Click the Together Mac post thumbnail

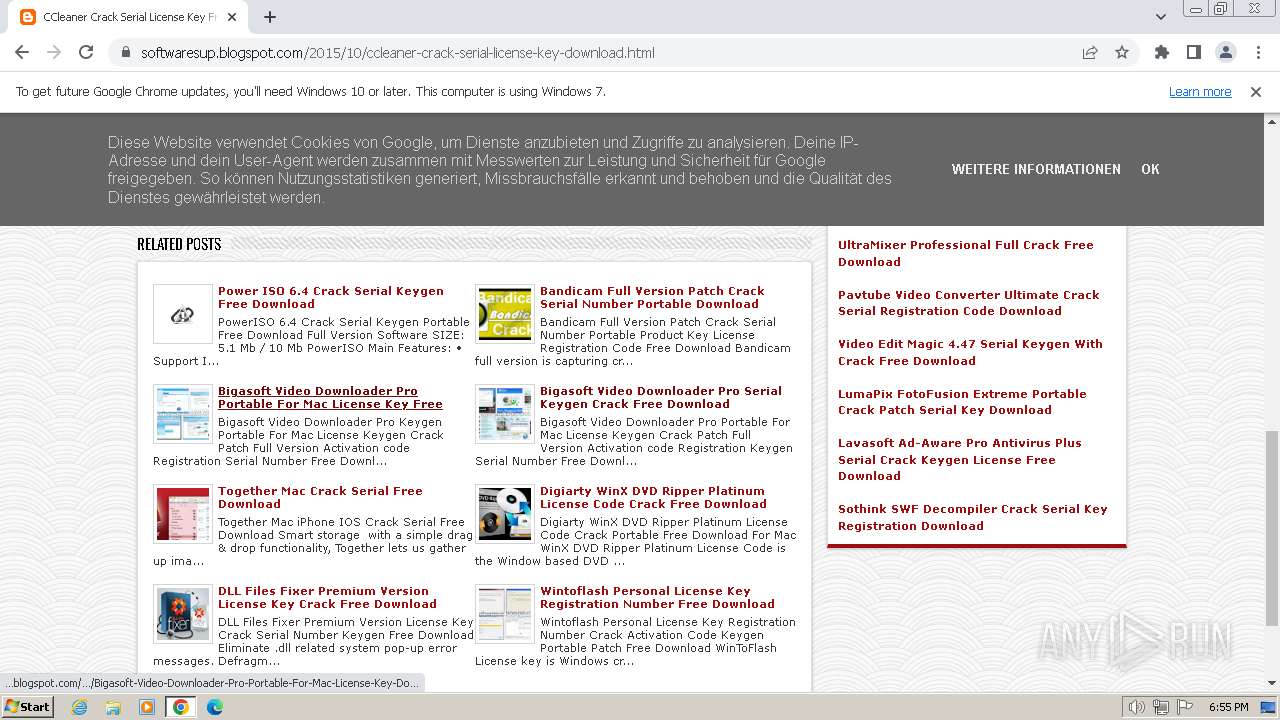183,514
